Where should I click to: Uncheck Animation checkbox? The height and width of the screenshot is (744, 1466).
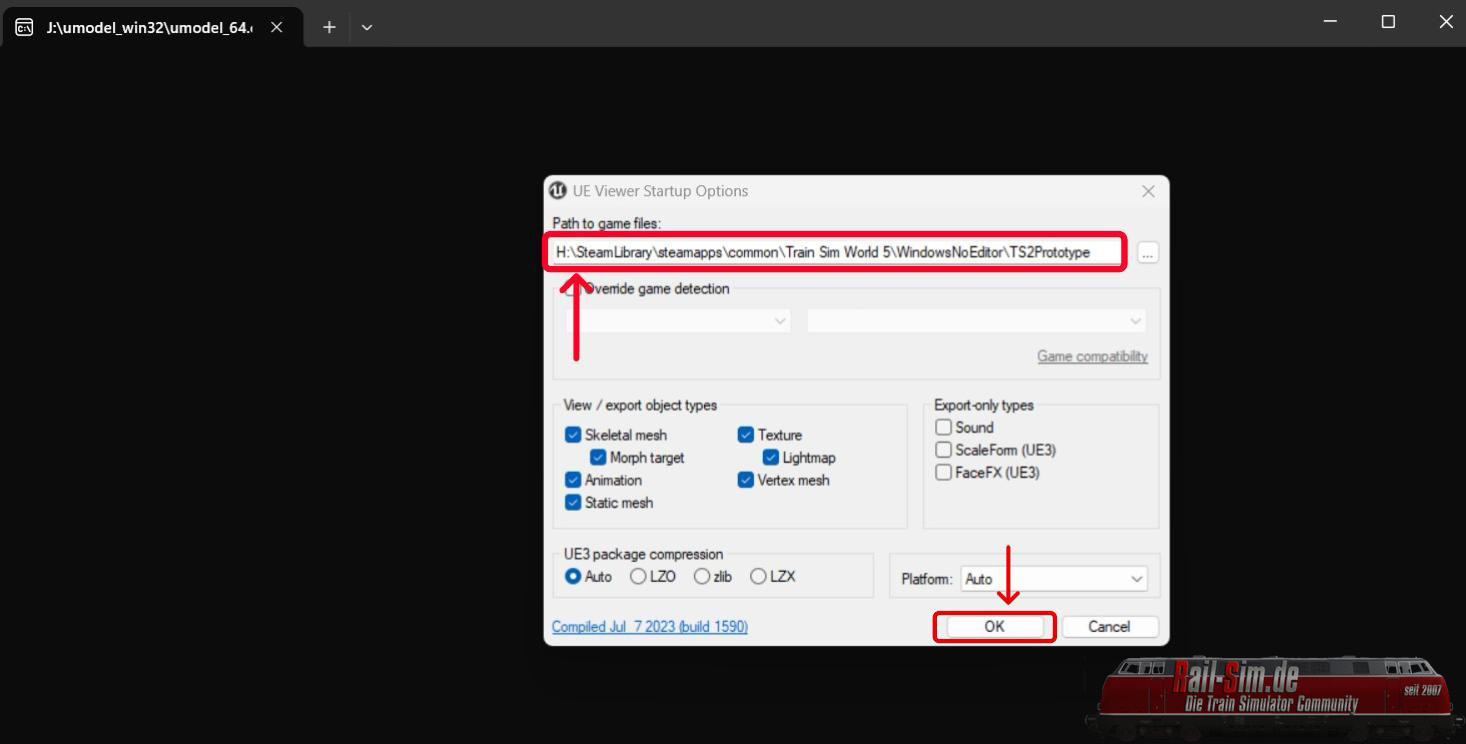pos(573,480)
